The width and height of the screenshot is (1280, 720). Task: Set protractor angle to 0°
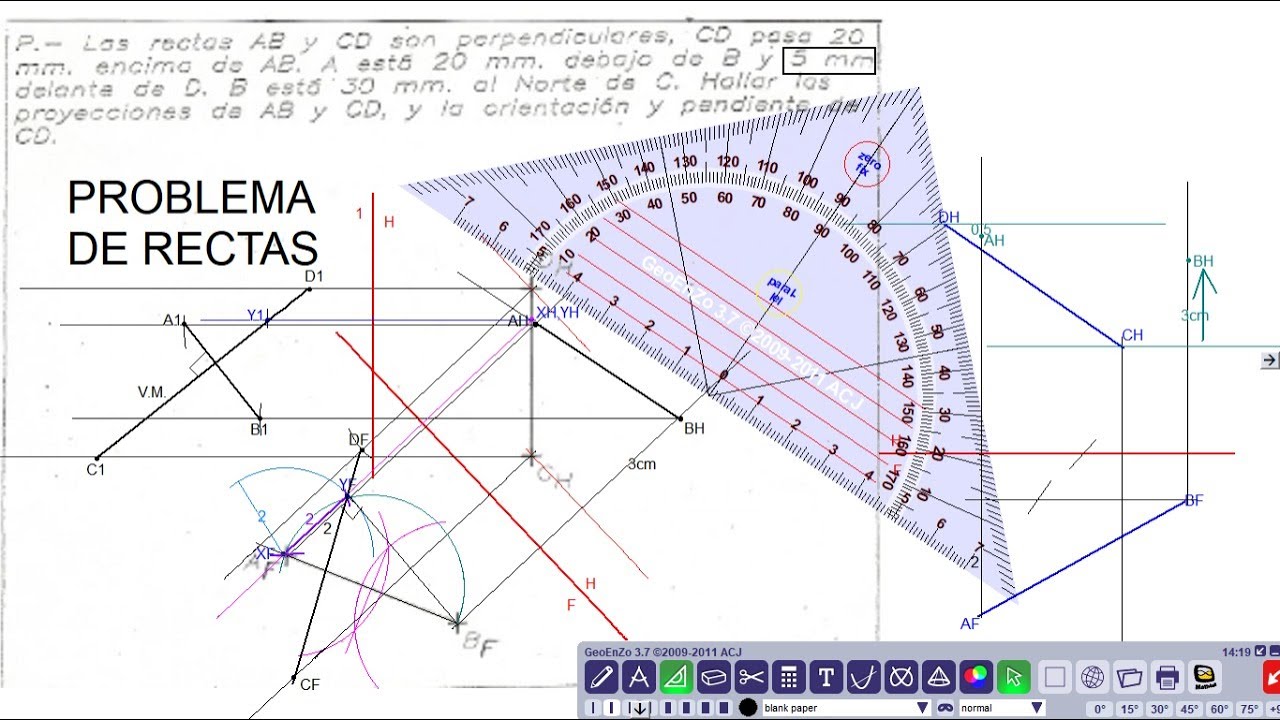[x=1100, y=709]
